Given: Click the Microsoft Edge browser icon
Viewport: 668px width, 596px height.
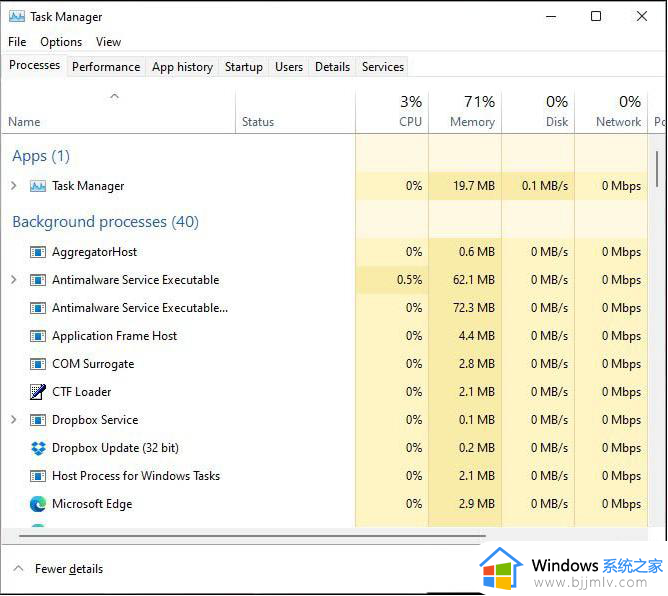Looking at the screenshot, I should (x=38, y=504).
